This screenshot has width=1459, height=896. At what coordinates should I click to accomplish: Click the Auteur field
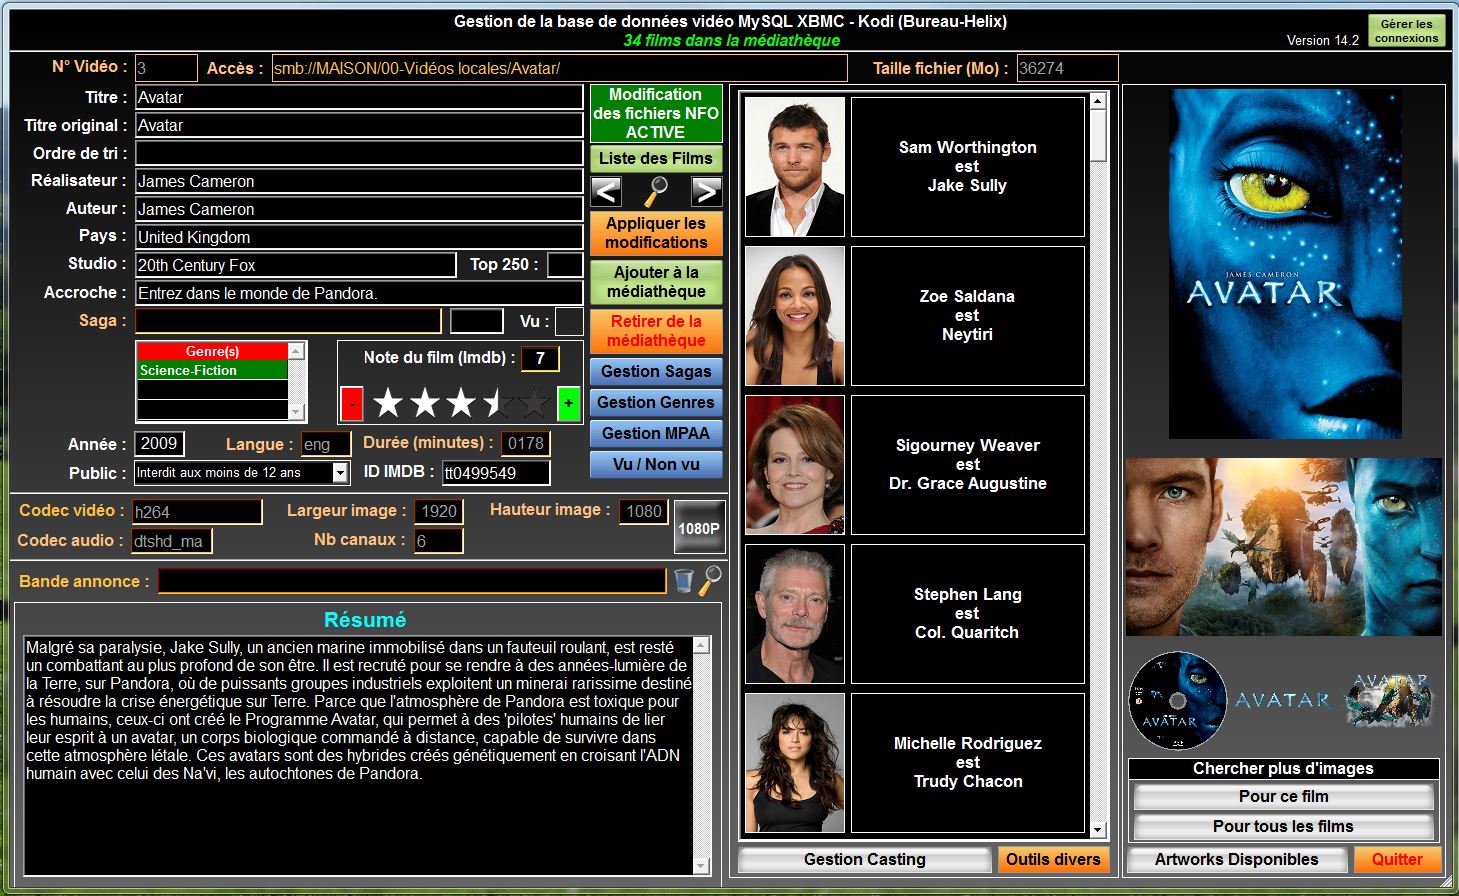(x=359, y=209)
